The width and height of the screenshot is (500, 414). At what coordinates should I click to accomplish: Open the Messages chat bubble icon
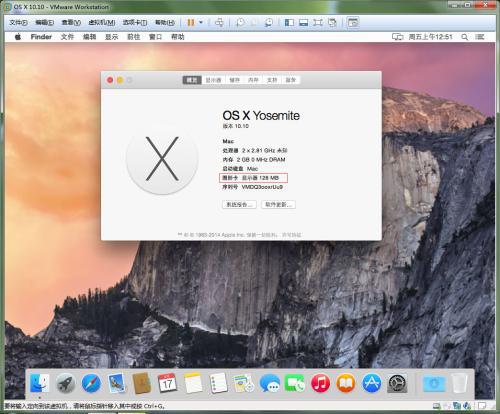[x=270, y=383]
